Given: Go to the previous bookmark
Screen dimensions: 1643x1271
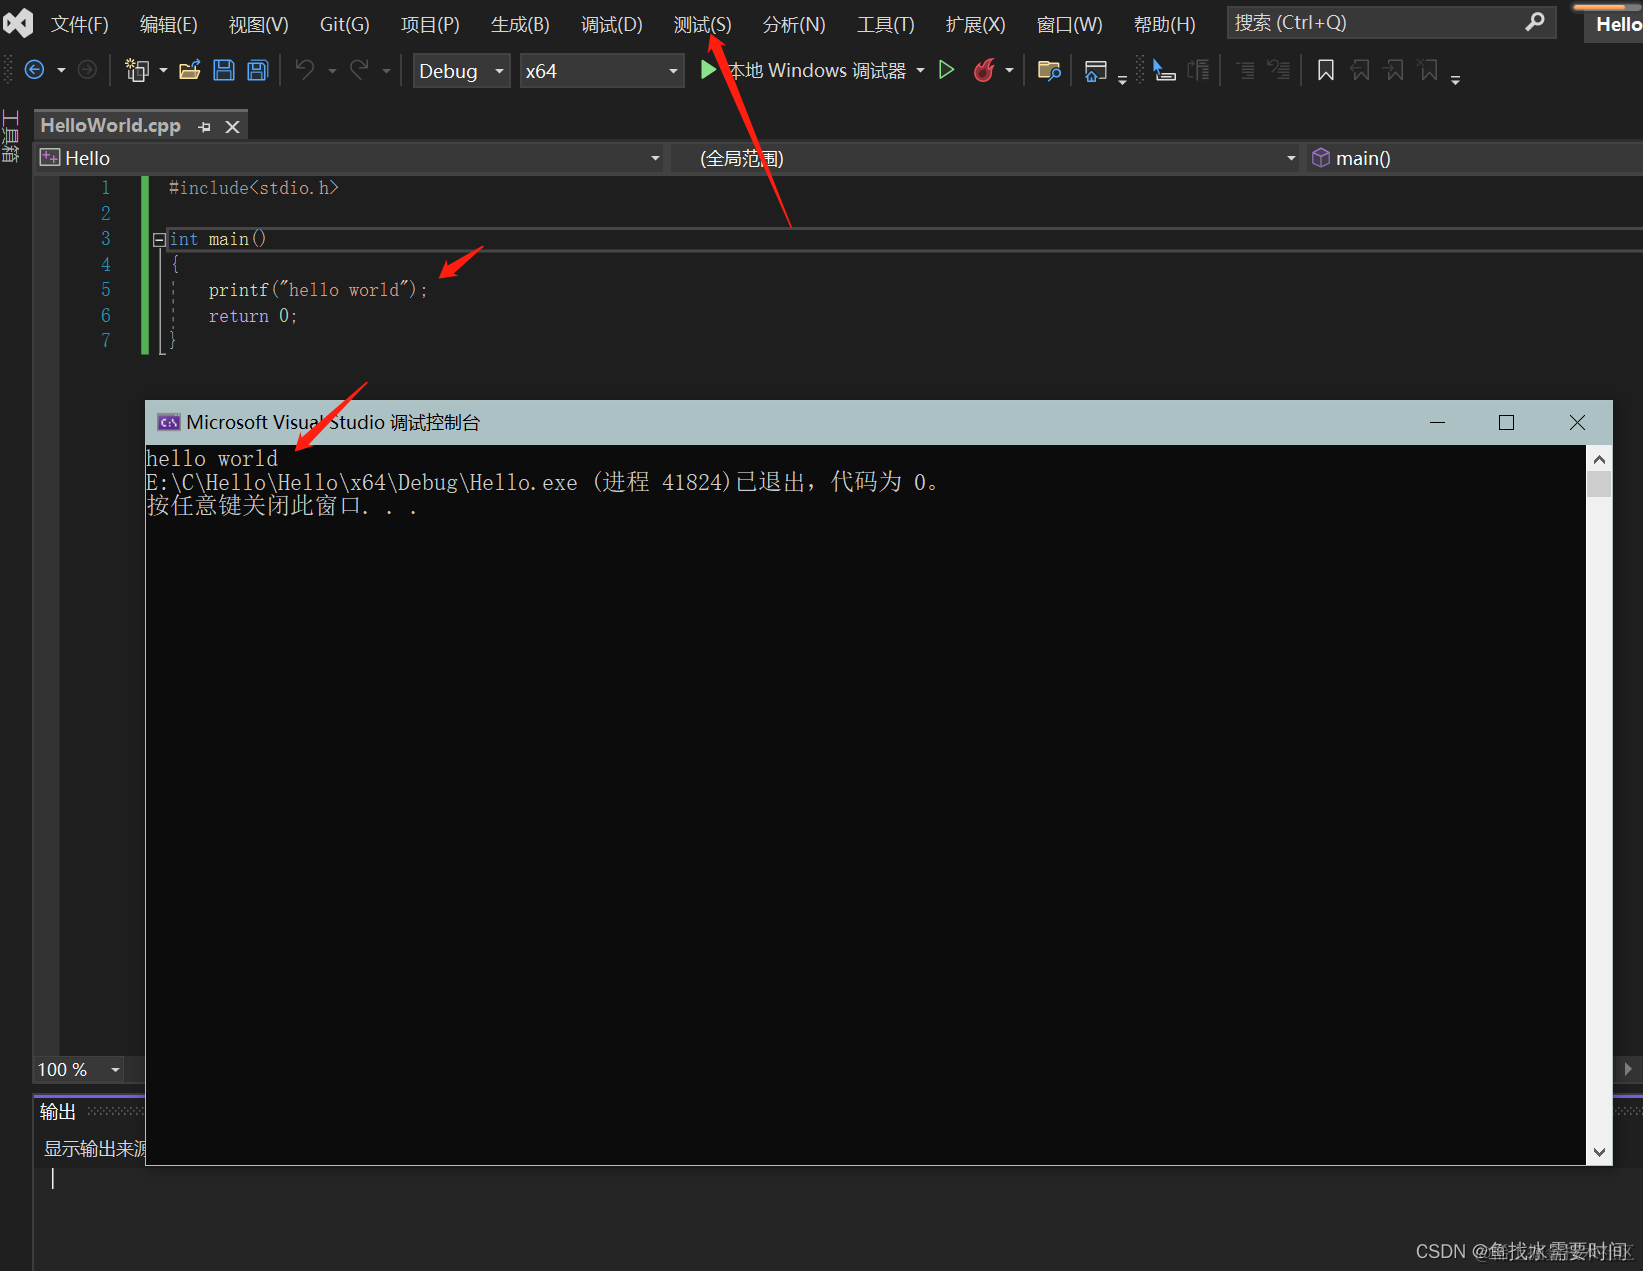Looking at the screenshot, I should [x=1360, y=70].
